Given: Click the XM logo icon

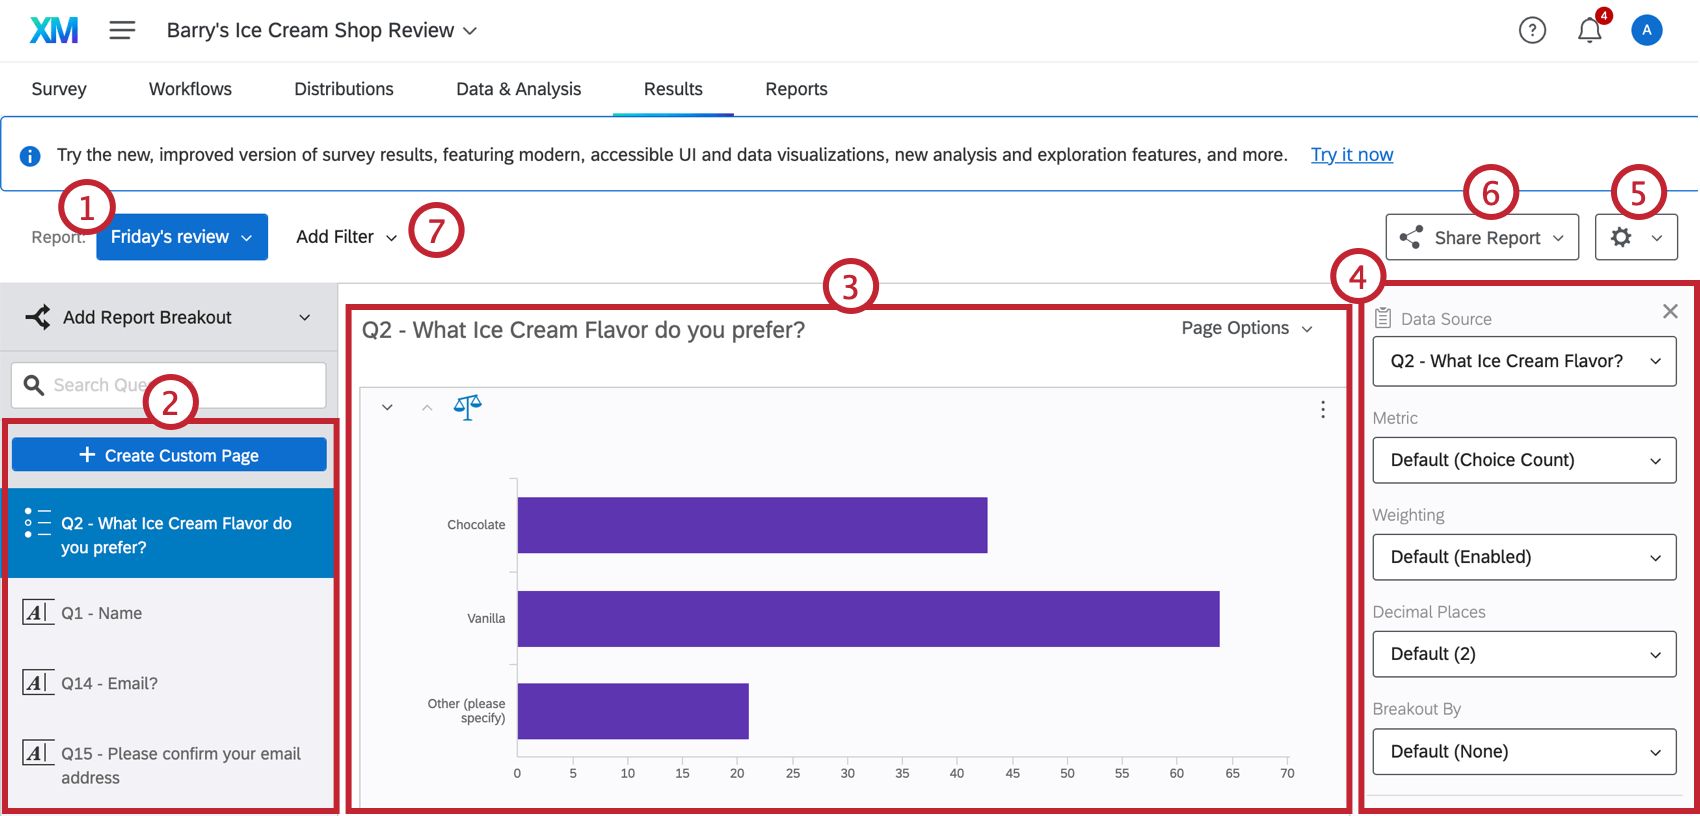Looking at the screenshot, I should click(x=54, y=31).
